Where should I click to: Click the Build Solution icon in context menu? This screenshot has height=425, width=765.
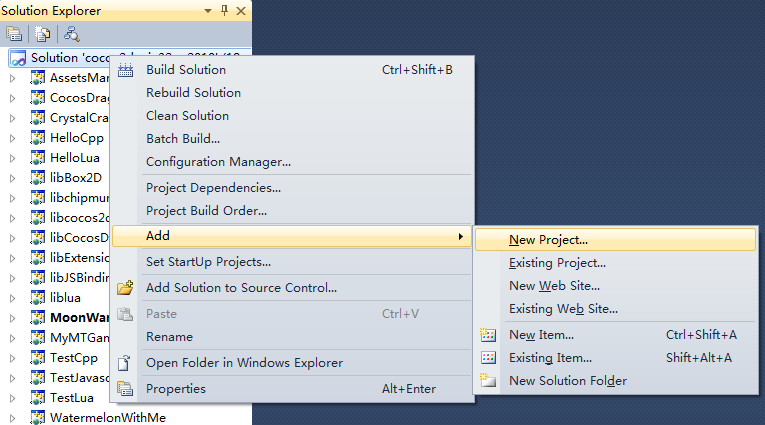click(125, 70)
